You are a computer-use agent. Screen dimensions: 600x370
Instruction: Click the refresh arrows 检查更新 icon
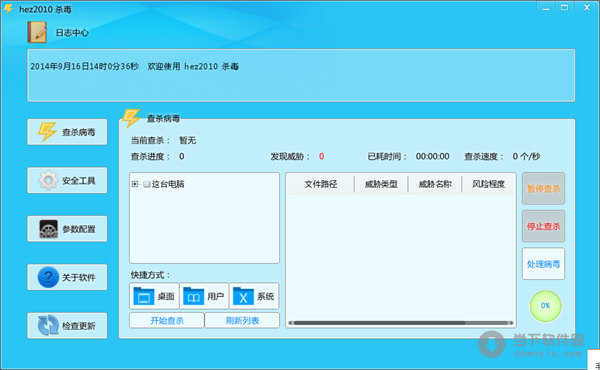(48, 325)
